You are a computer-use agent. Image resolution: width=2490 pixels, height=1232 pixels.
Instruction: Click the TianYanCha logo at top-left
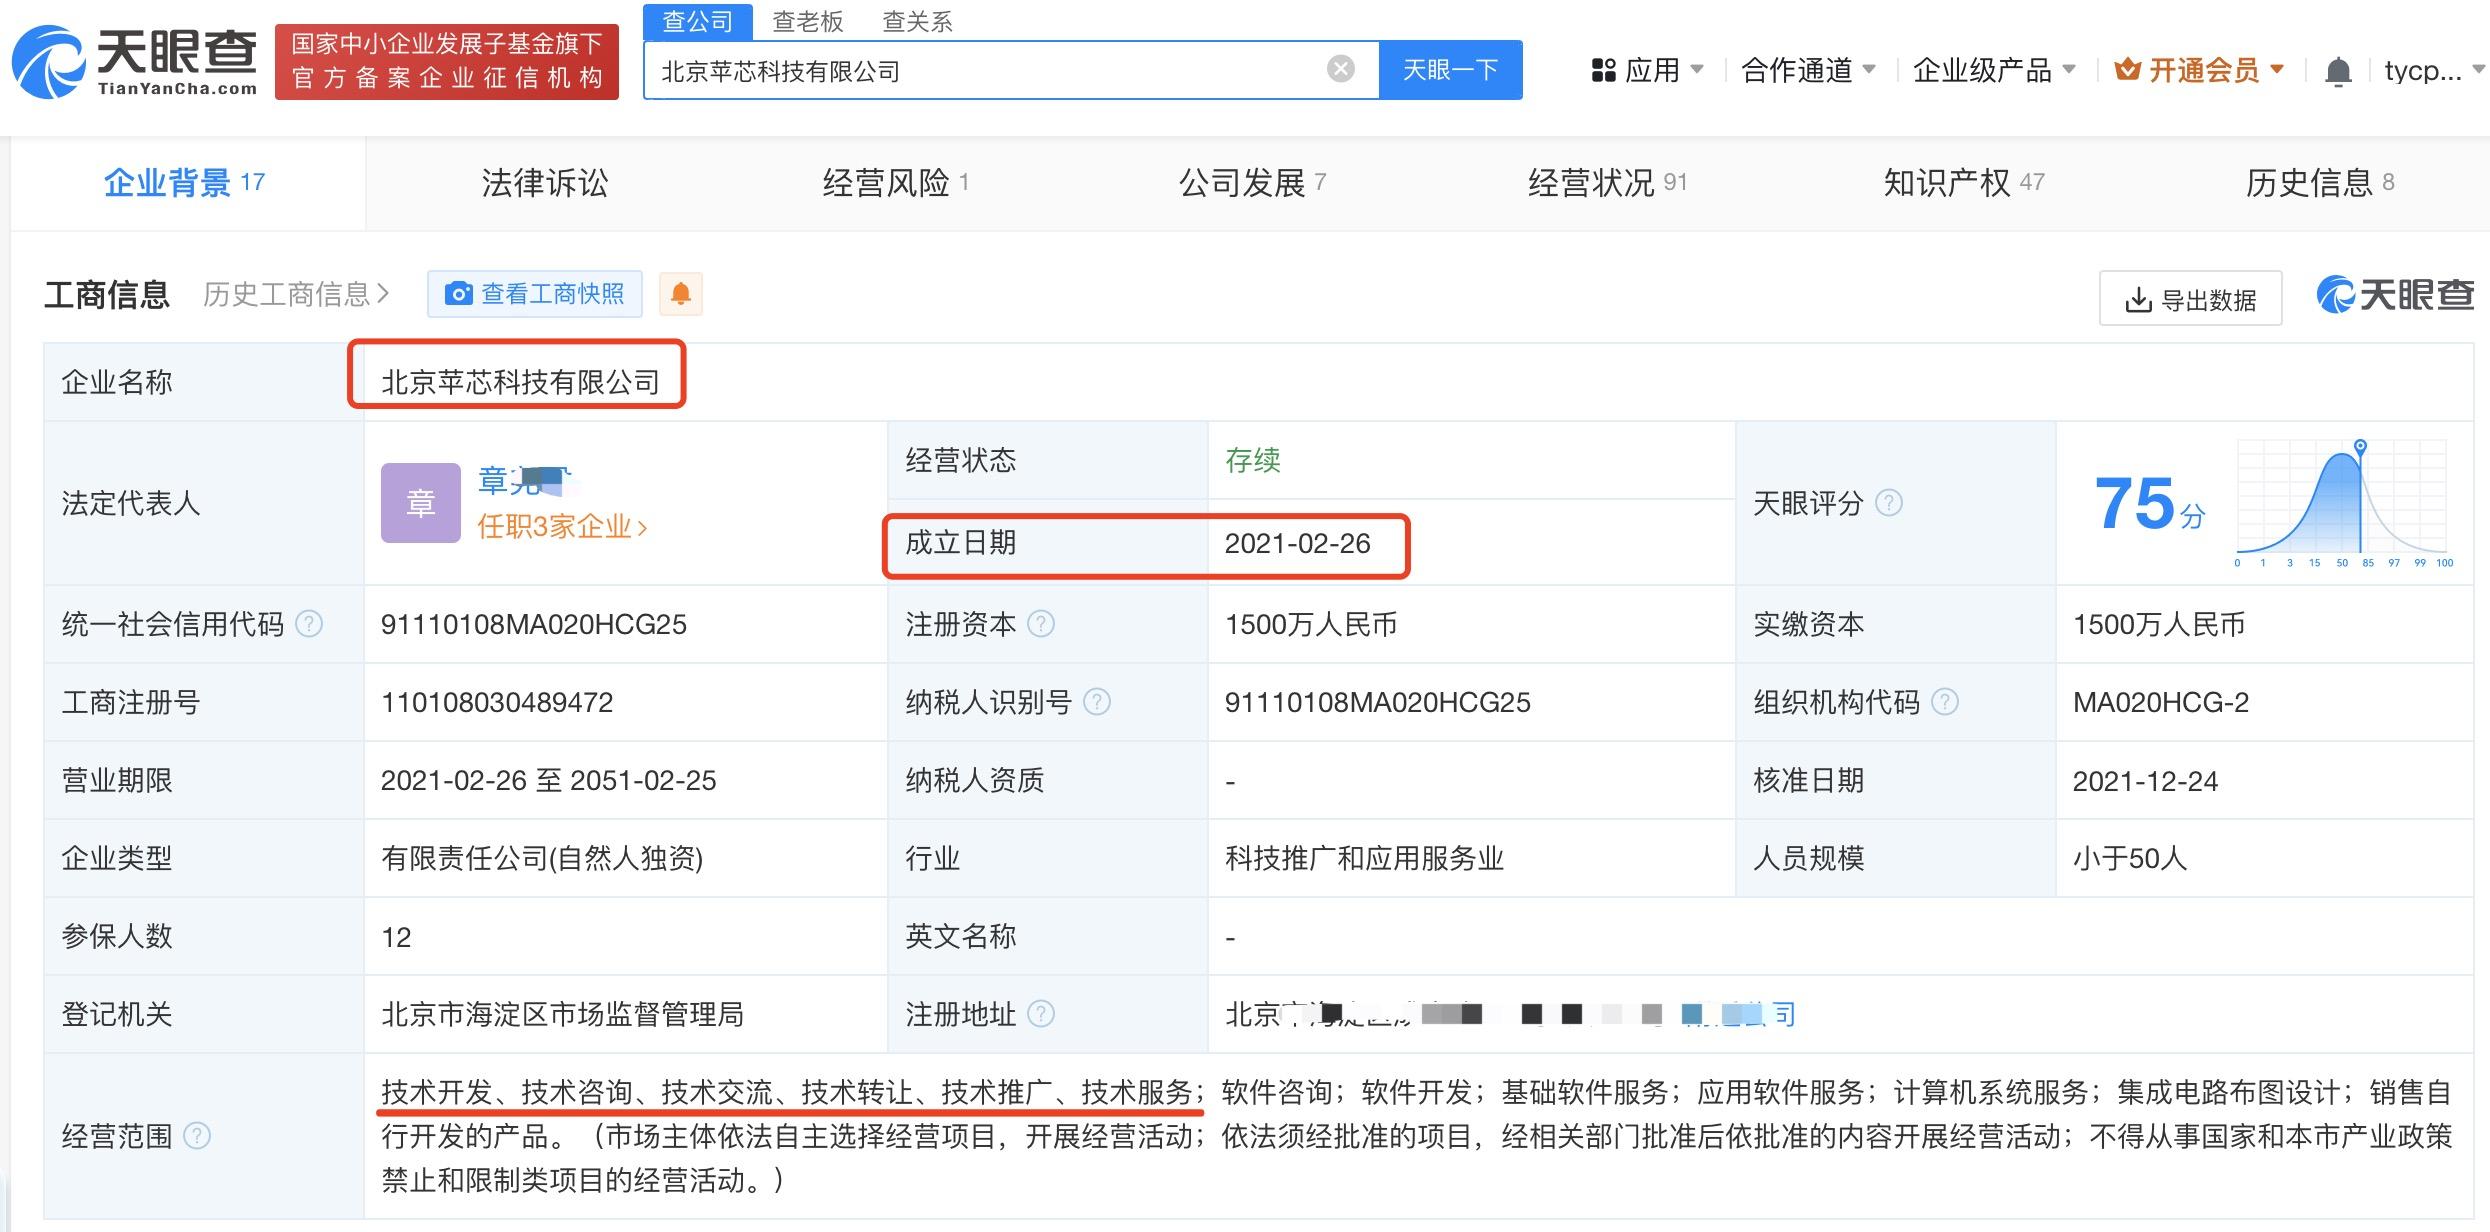(x=135, y=62)
